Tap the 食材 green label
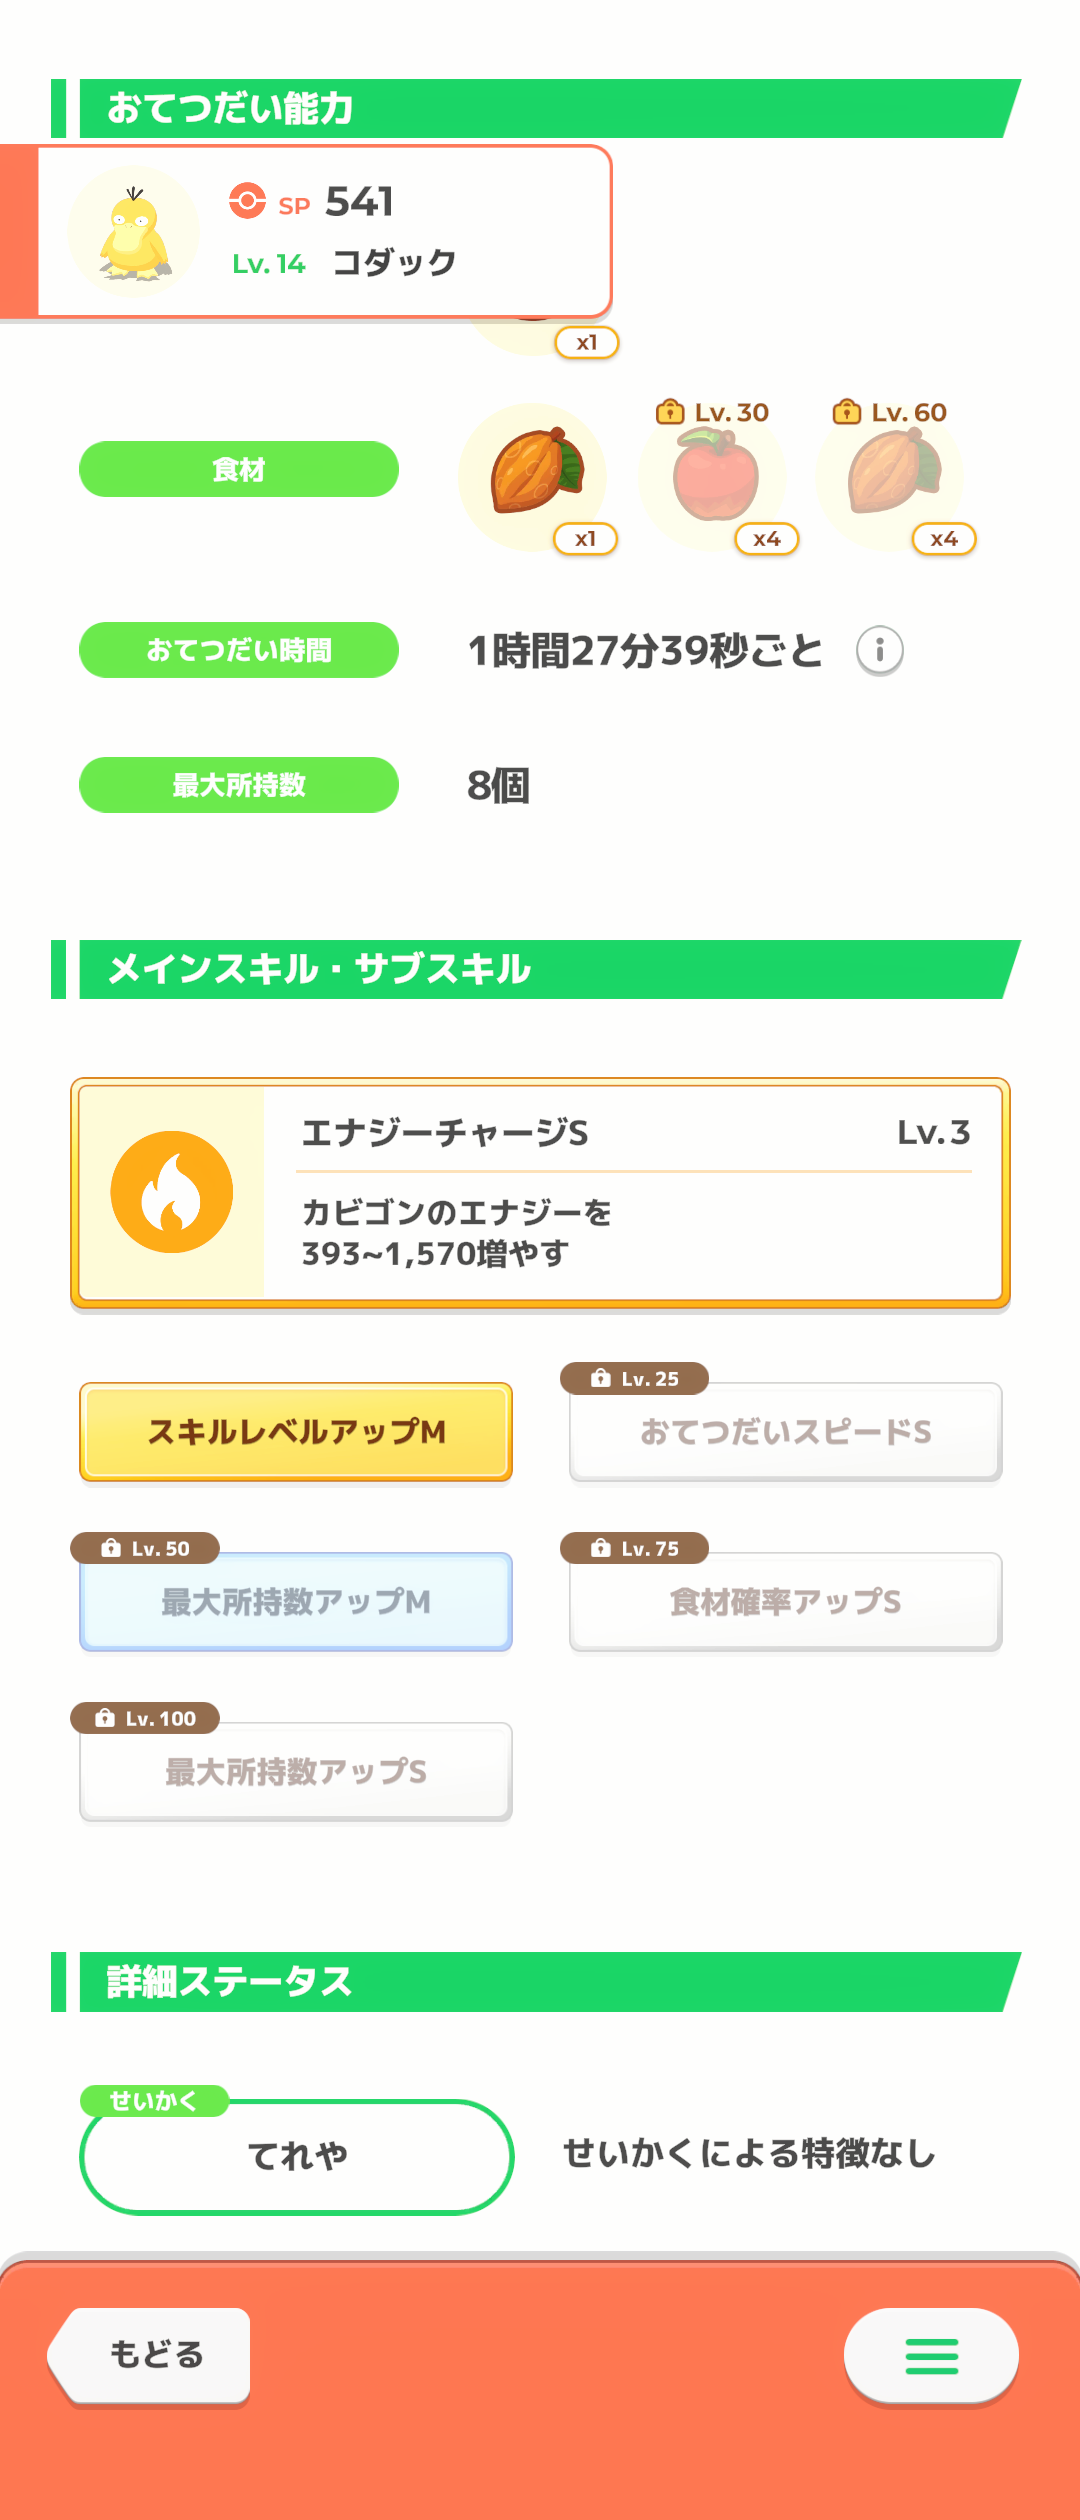The image size is (1080, 2520). point(239,469)
